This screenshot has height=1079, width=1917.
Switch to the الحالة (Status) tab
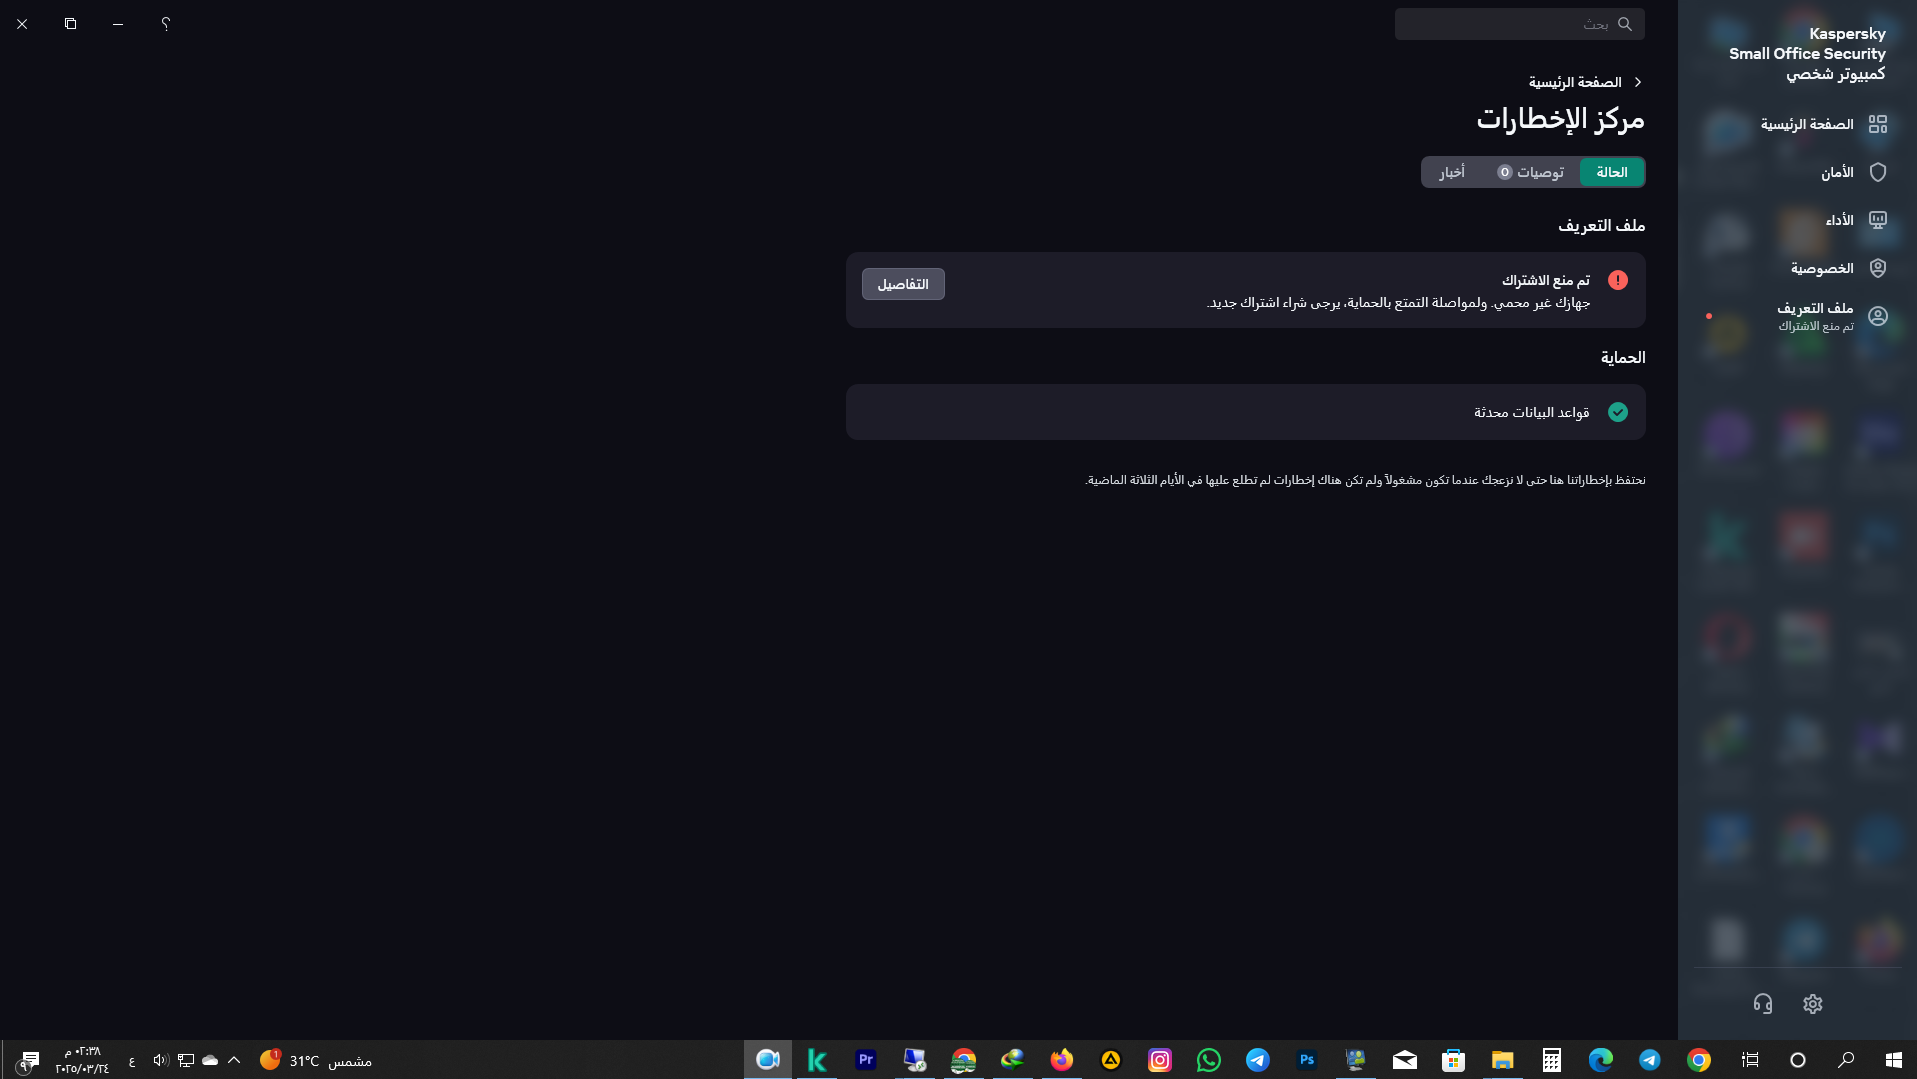coord(1612,172)
